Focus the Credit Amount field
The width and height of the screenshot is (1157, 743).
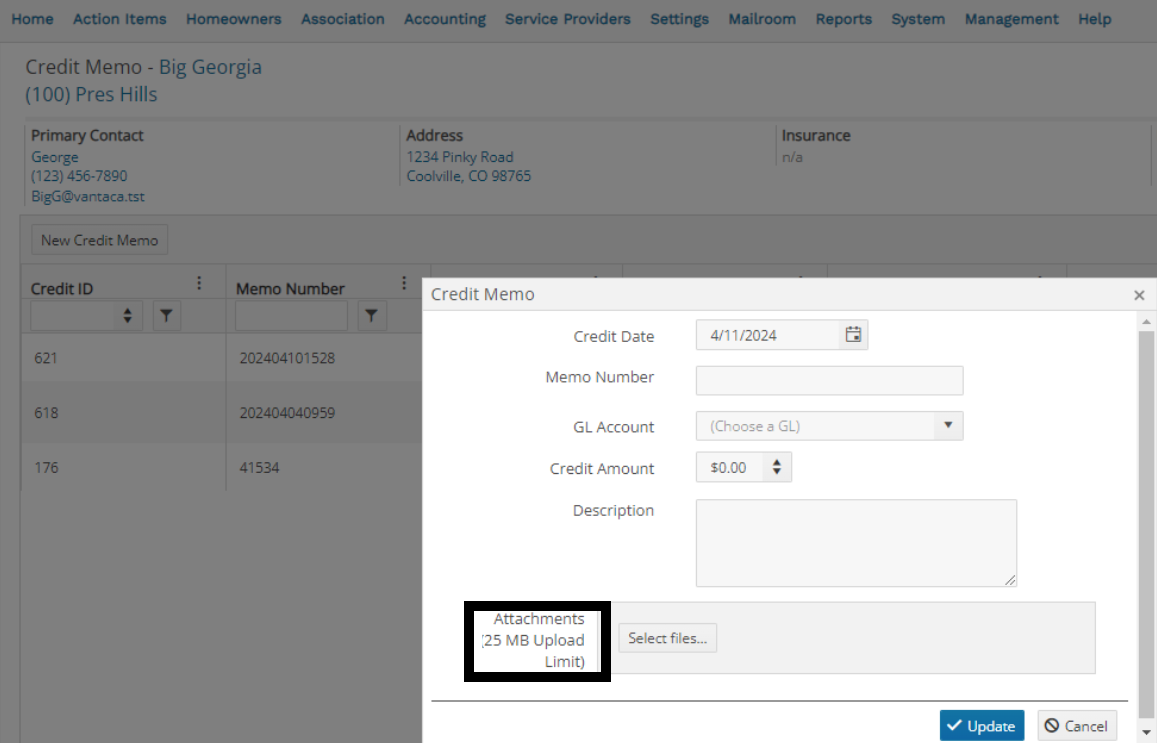[731, 467]
